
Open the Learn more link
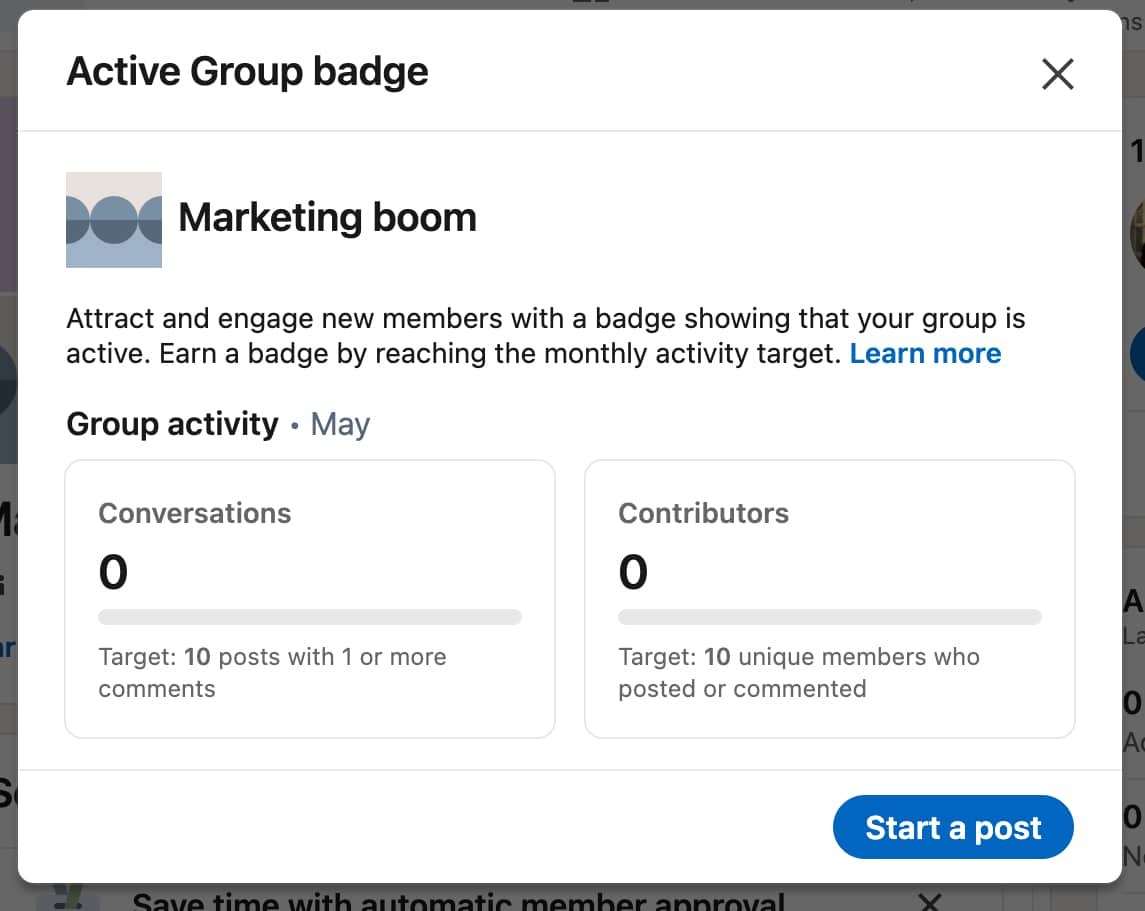tap(925, 353)
